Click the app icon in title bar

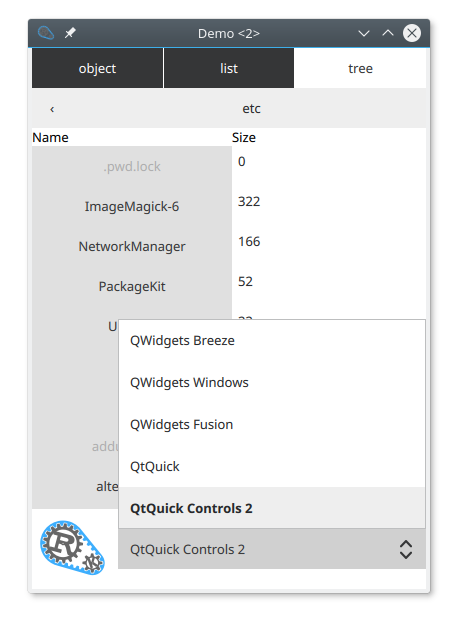[46, 33]
